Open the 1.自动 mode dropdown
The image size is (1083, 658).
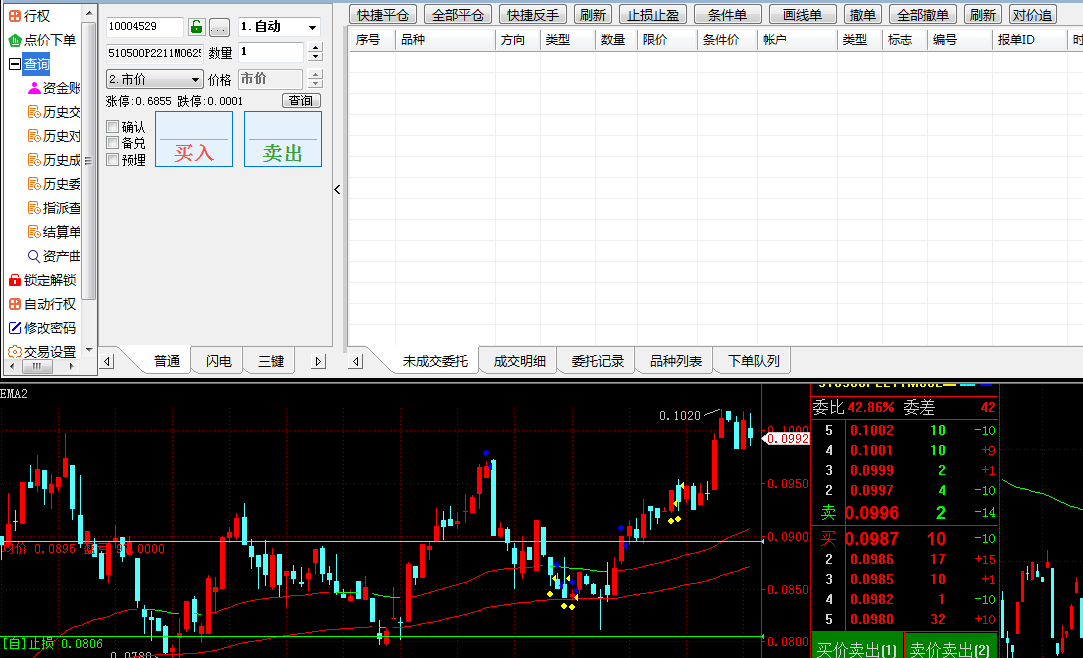279,27
